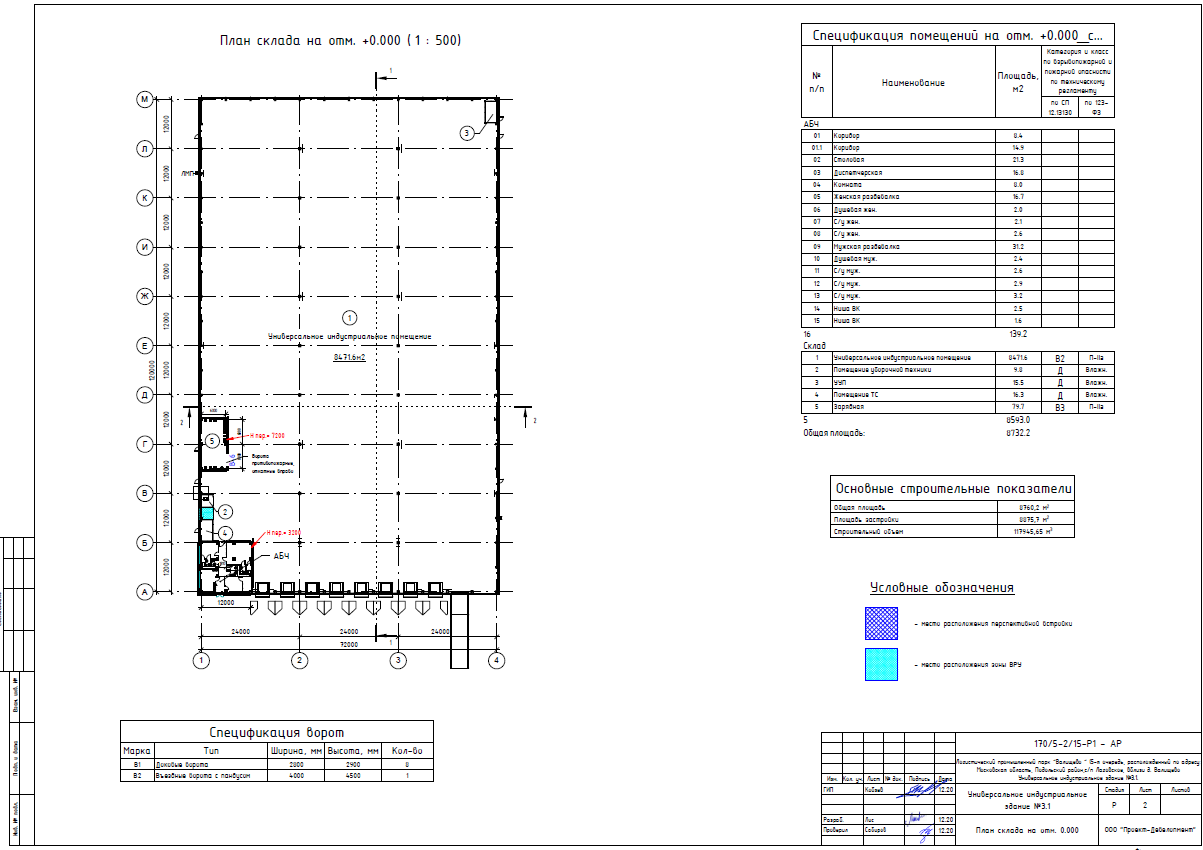Select grid axis bubble Ж
Image resolution: width=1203 pixels, height=850 pixels.
[144, 297]
